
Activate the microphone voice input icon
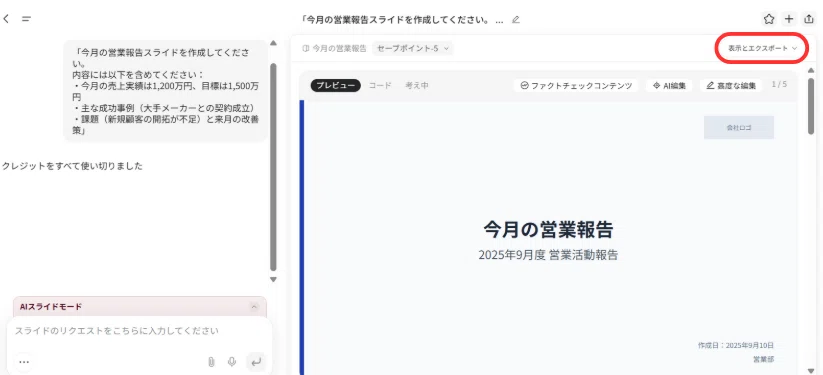(231, 362)
